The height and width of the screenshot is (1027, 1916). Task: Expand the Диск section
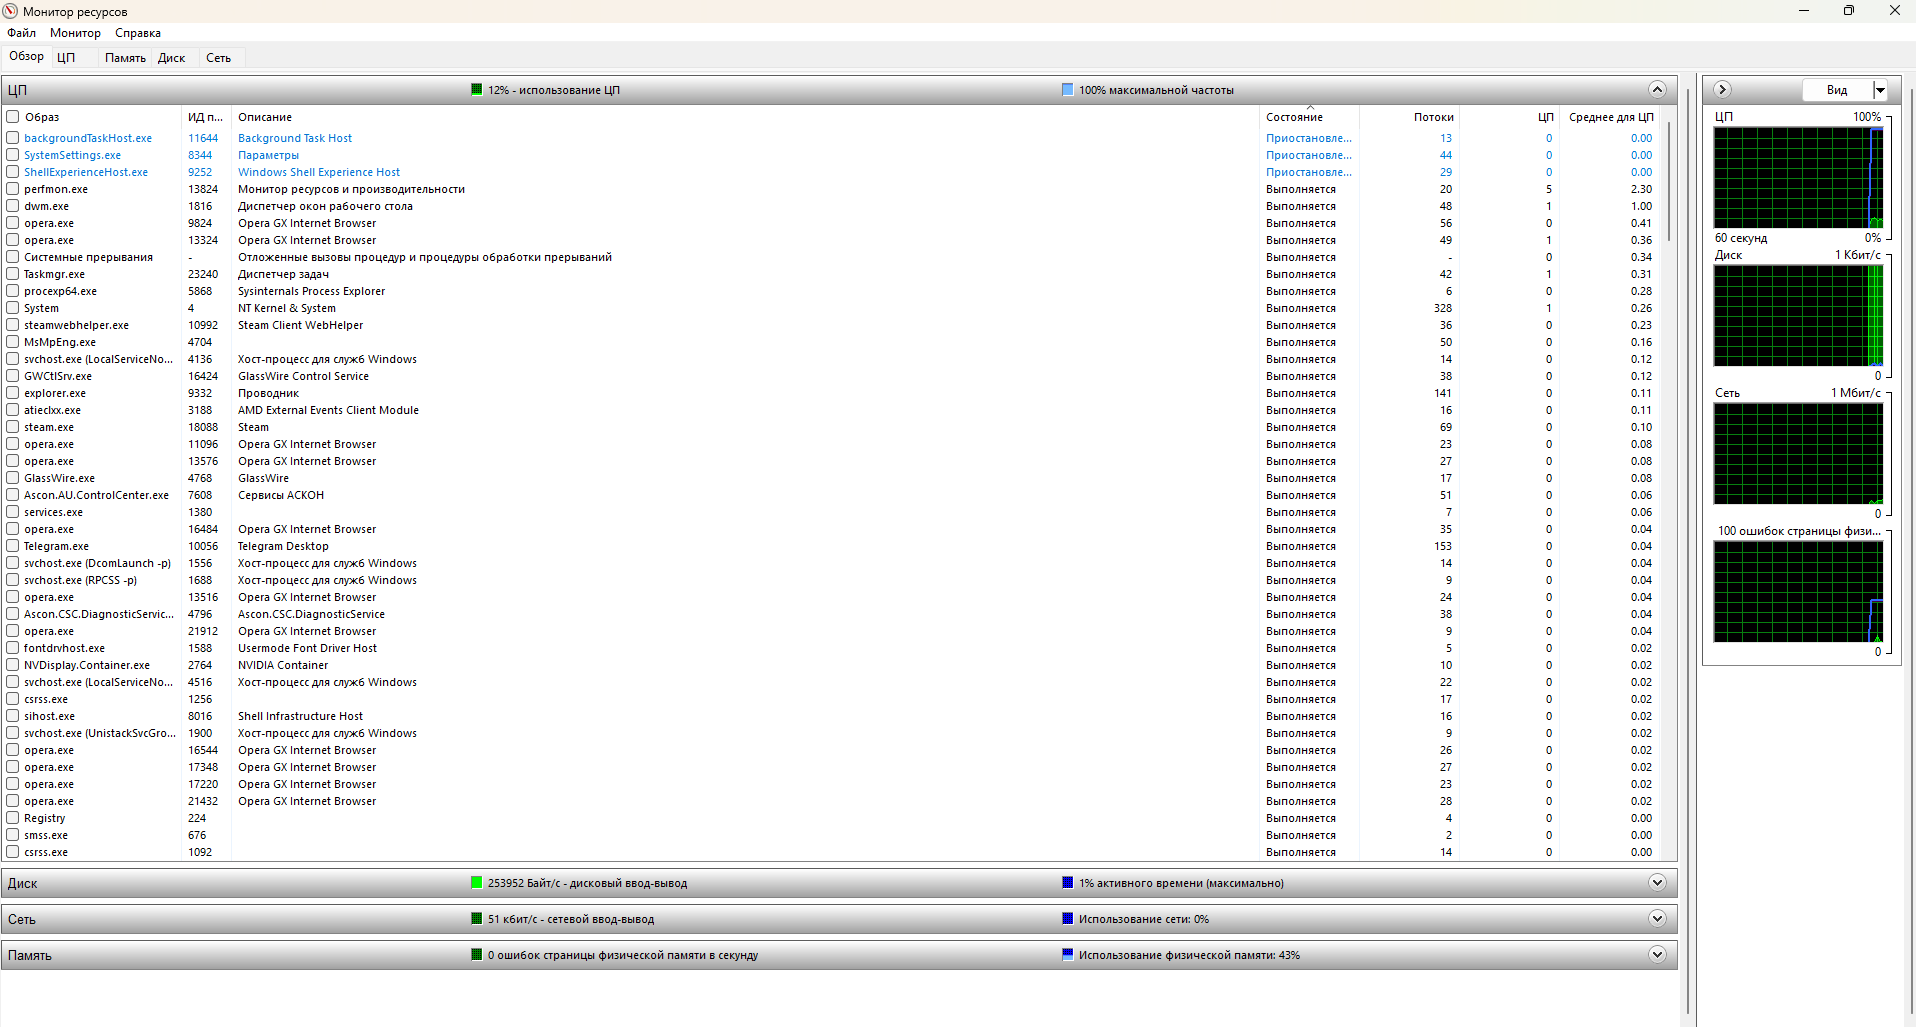(1657, 883)
